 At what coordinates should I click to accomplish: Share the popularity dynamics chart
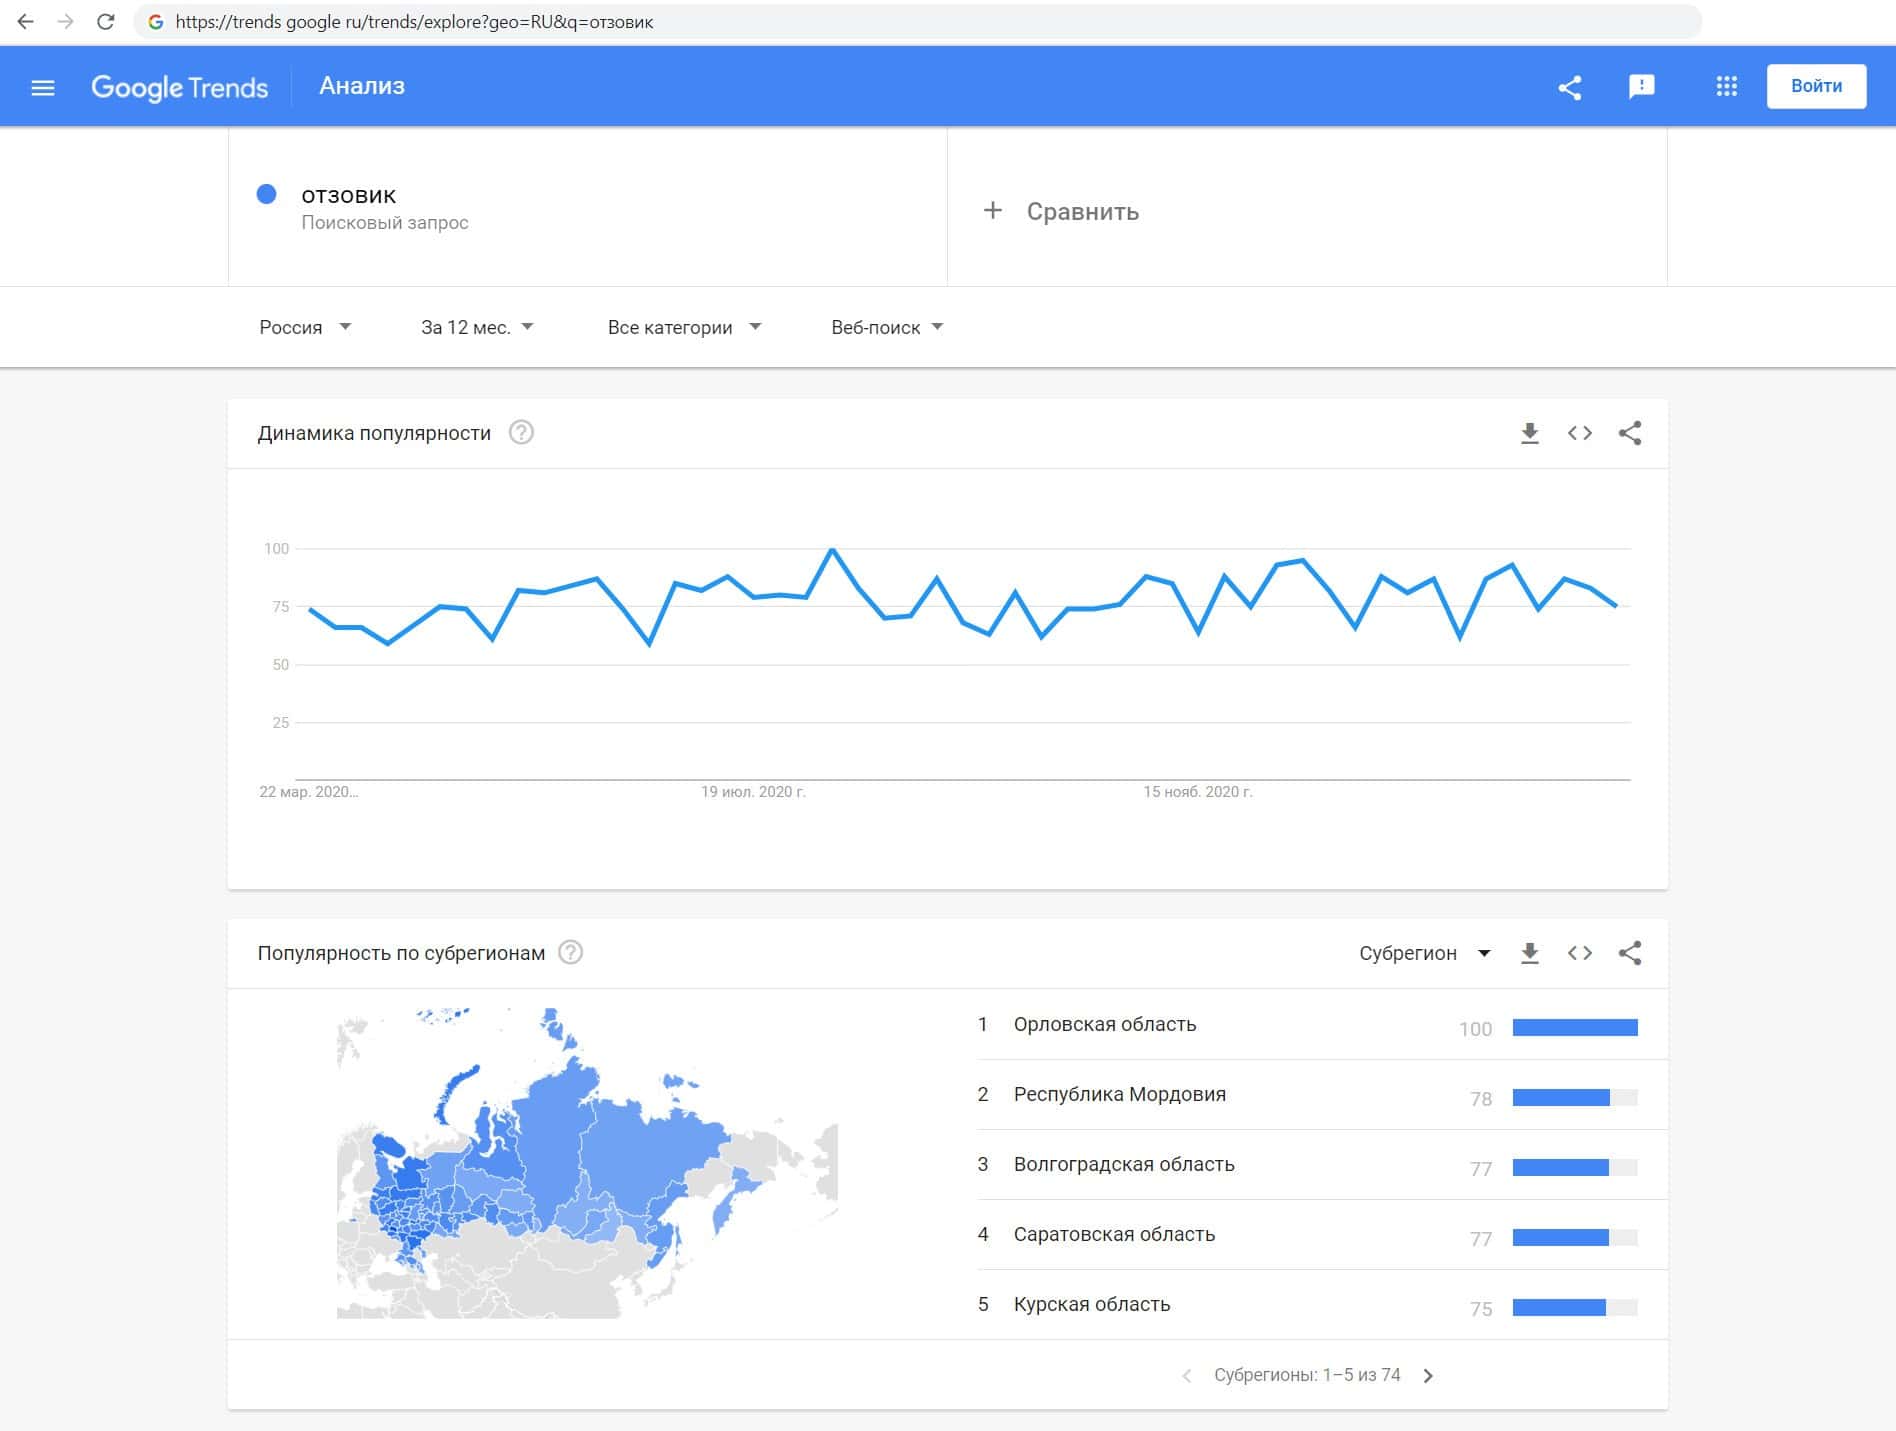coord(1630,433)
